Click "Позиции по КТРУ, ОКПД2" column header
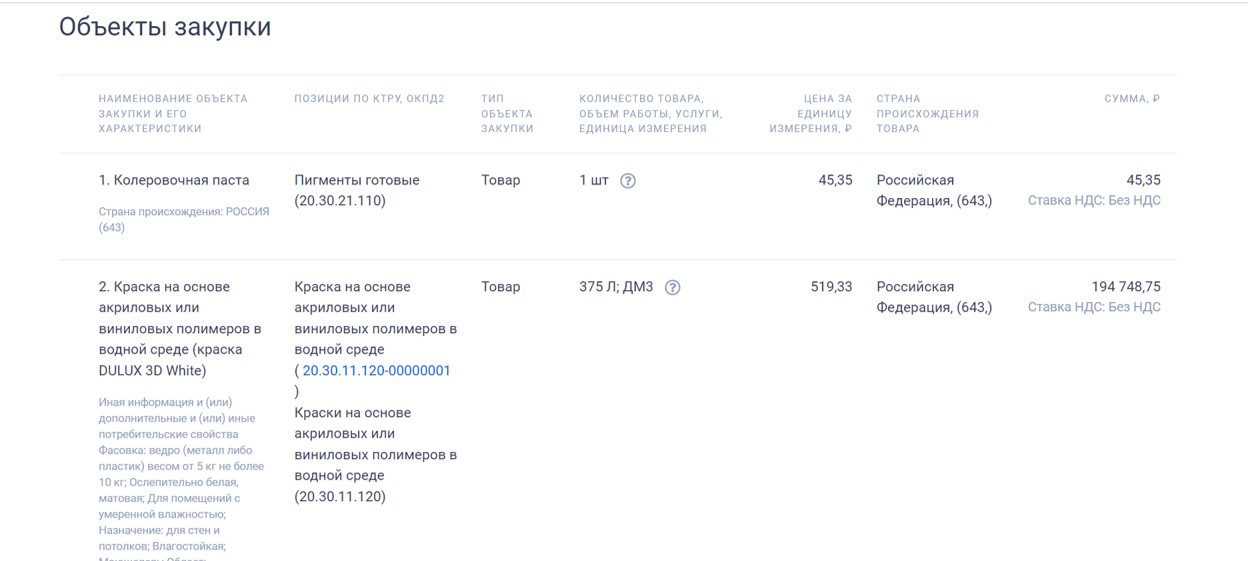The height and width of the screenshot is (561, 1248). [369, 99]
